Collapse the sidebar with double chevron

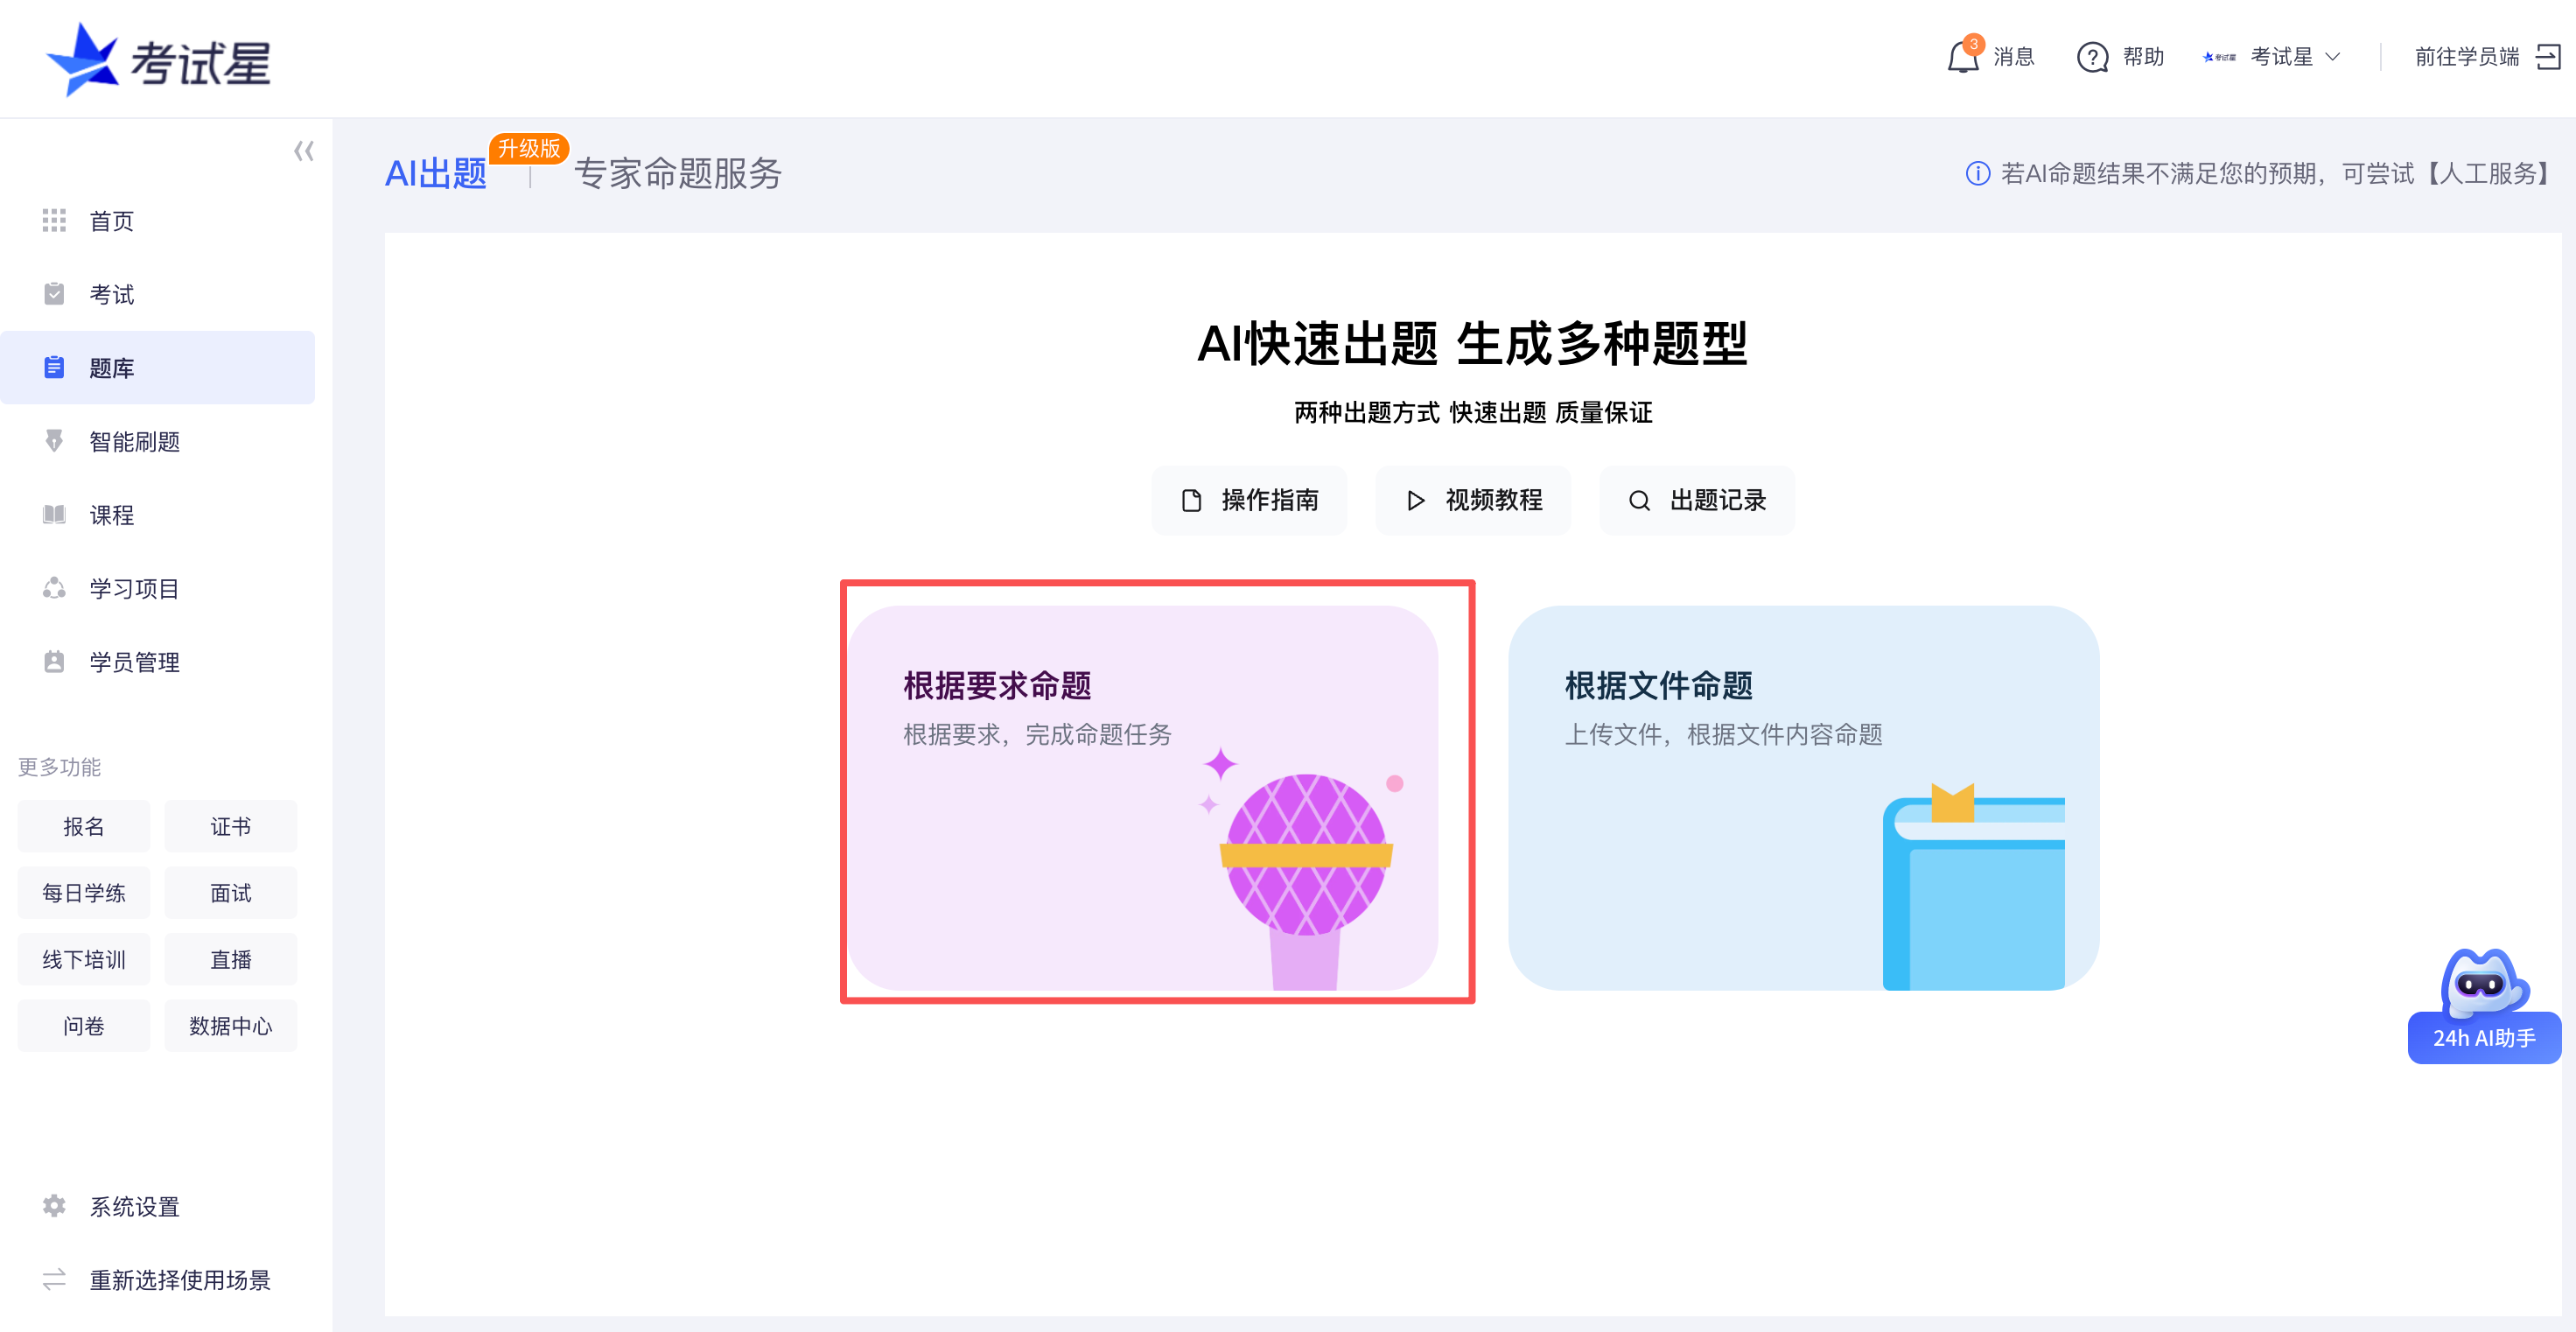coord(304,151)
